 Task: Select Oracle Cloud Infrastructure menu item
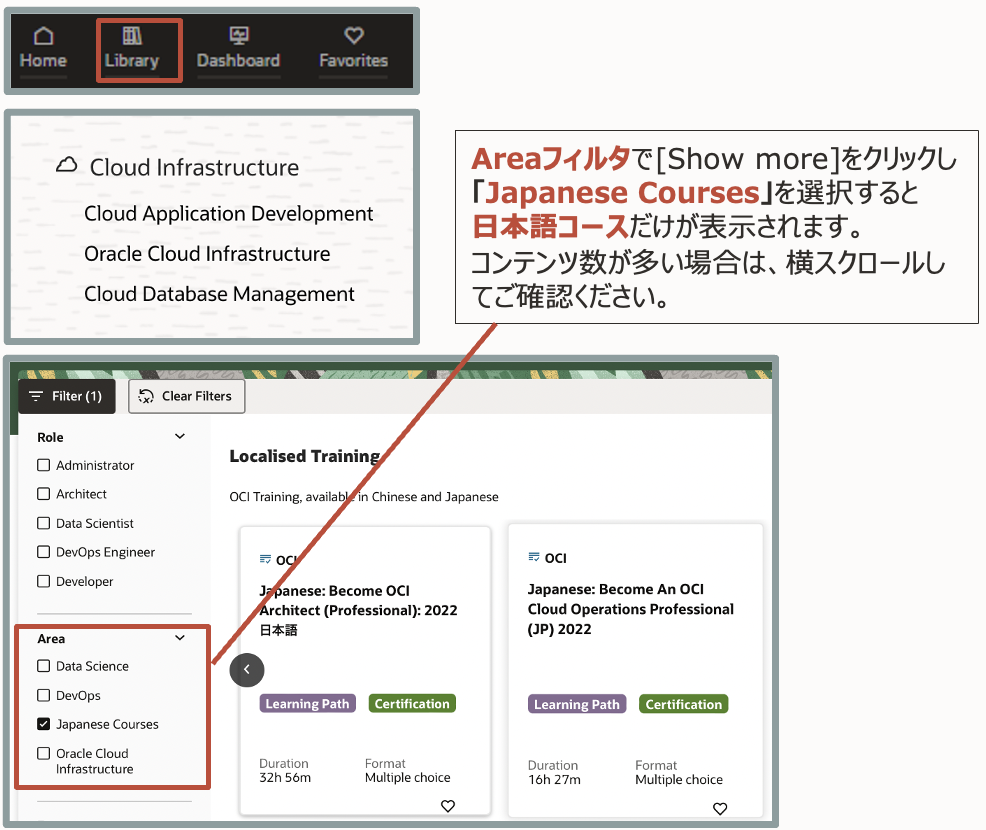pyautogui.click(x=207, y=254)
